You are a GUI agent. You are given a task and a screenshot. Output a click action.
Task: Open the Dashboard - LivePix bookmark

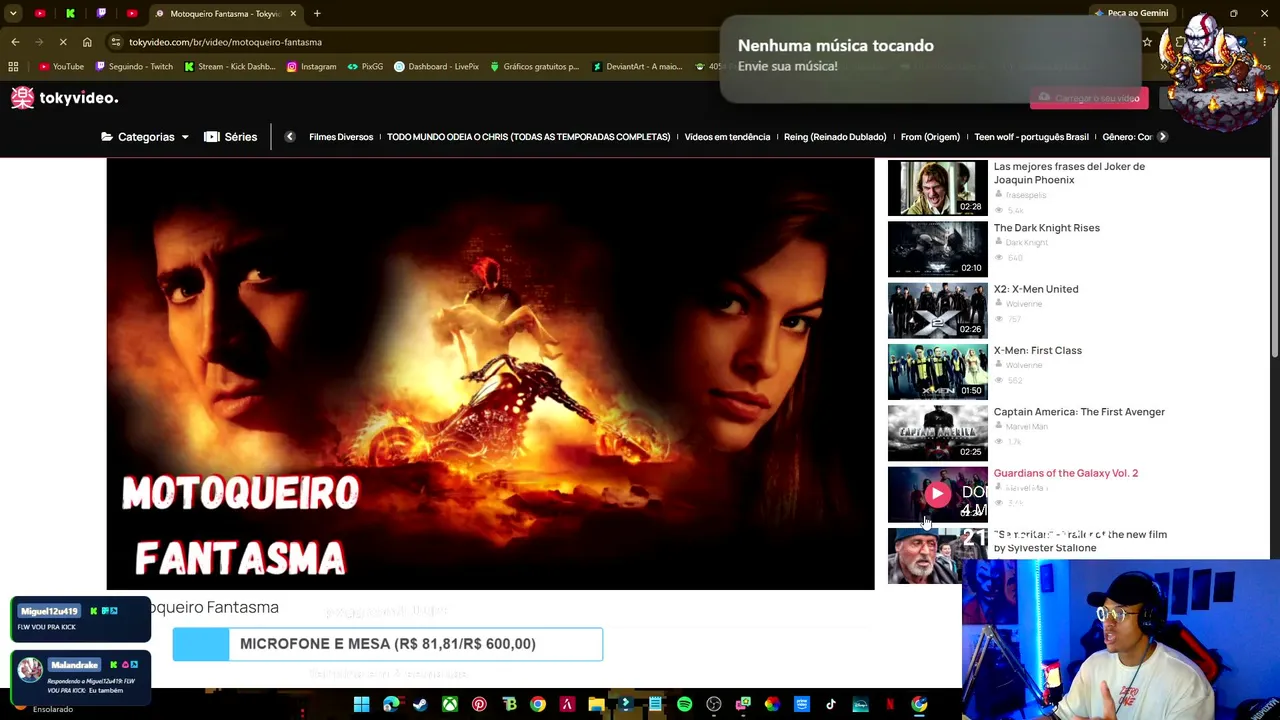pyautogui.click(x=436, y=67)
